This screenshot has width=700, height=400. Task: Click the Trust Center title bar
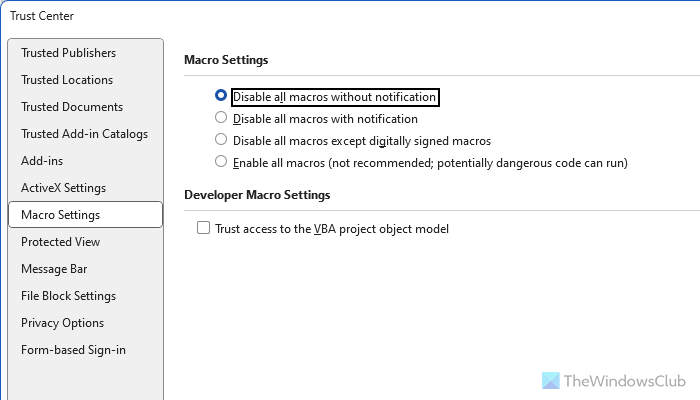pyautogui.click(x=350, y=16)
